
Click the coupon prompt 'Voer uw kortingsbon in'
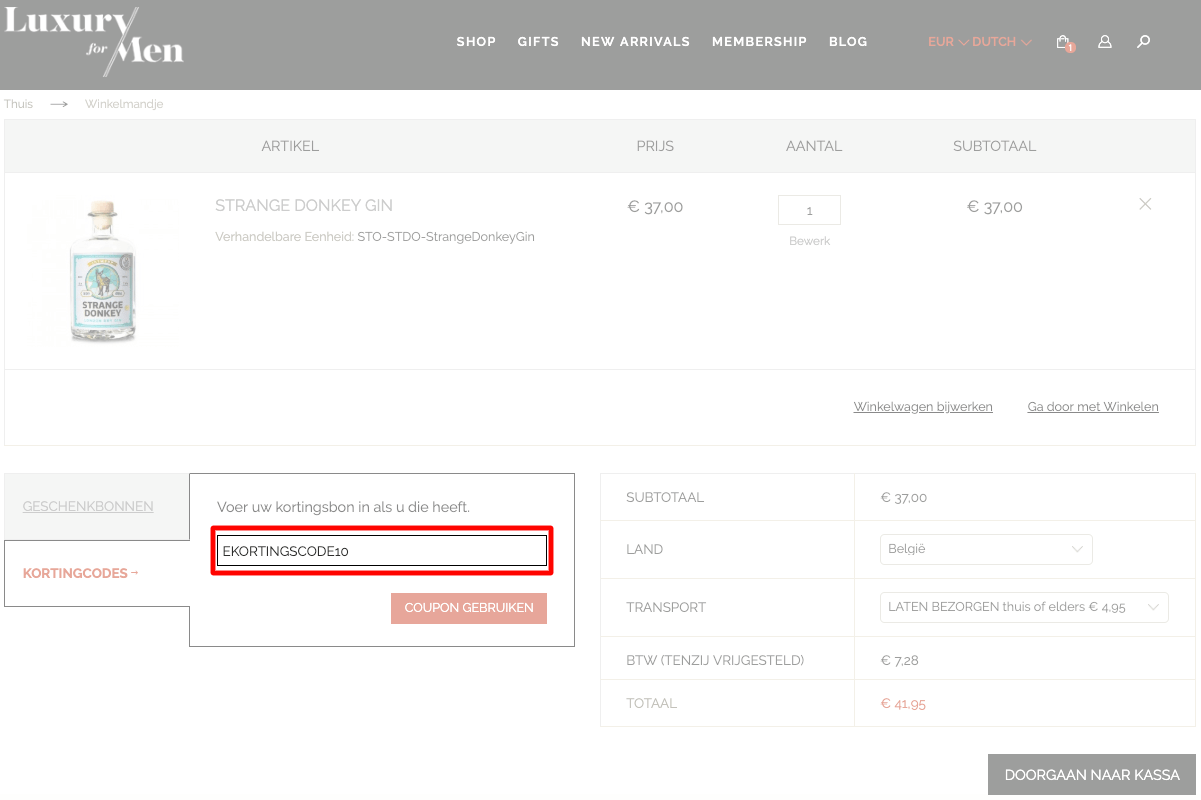click(x=343, y=507)
